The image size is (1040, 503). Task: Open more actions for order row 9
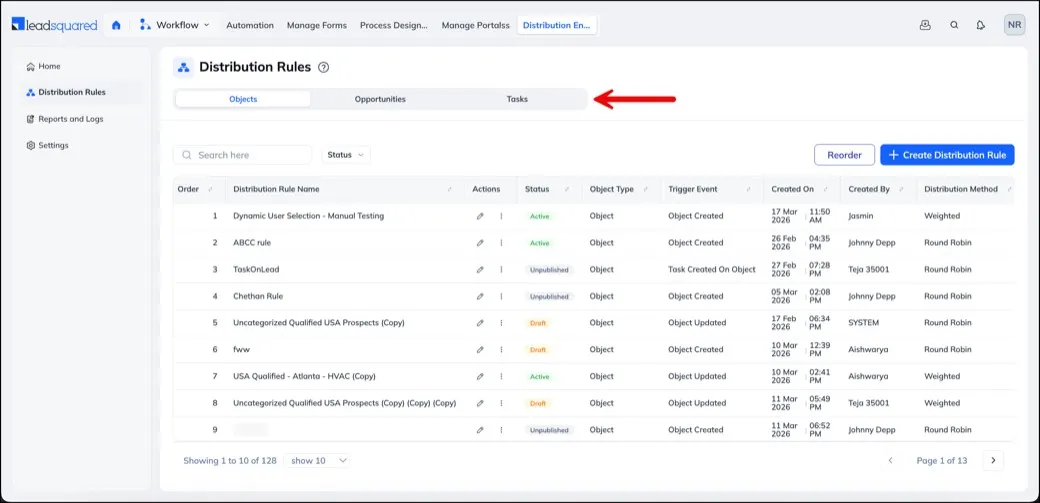click(x=501, y=430)
